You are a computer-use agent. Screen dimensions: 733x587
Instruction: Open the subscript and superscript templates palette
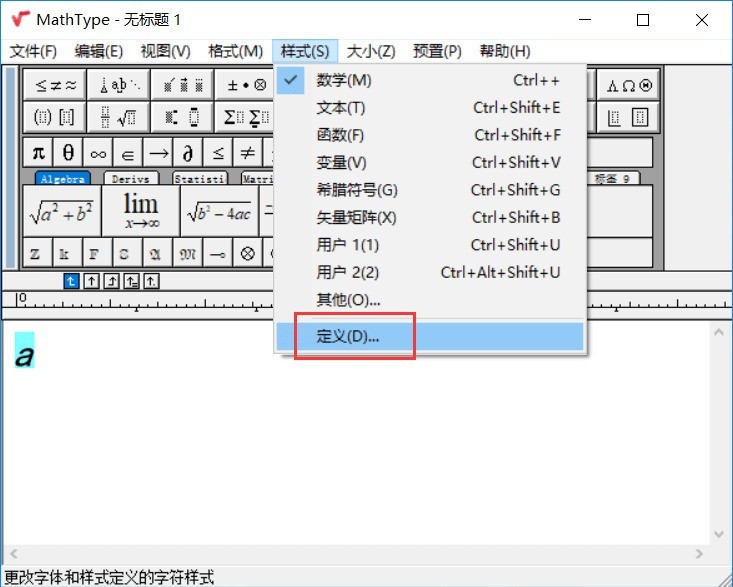click(183, 117)
